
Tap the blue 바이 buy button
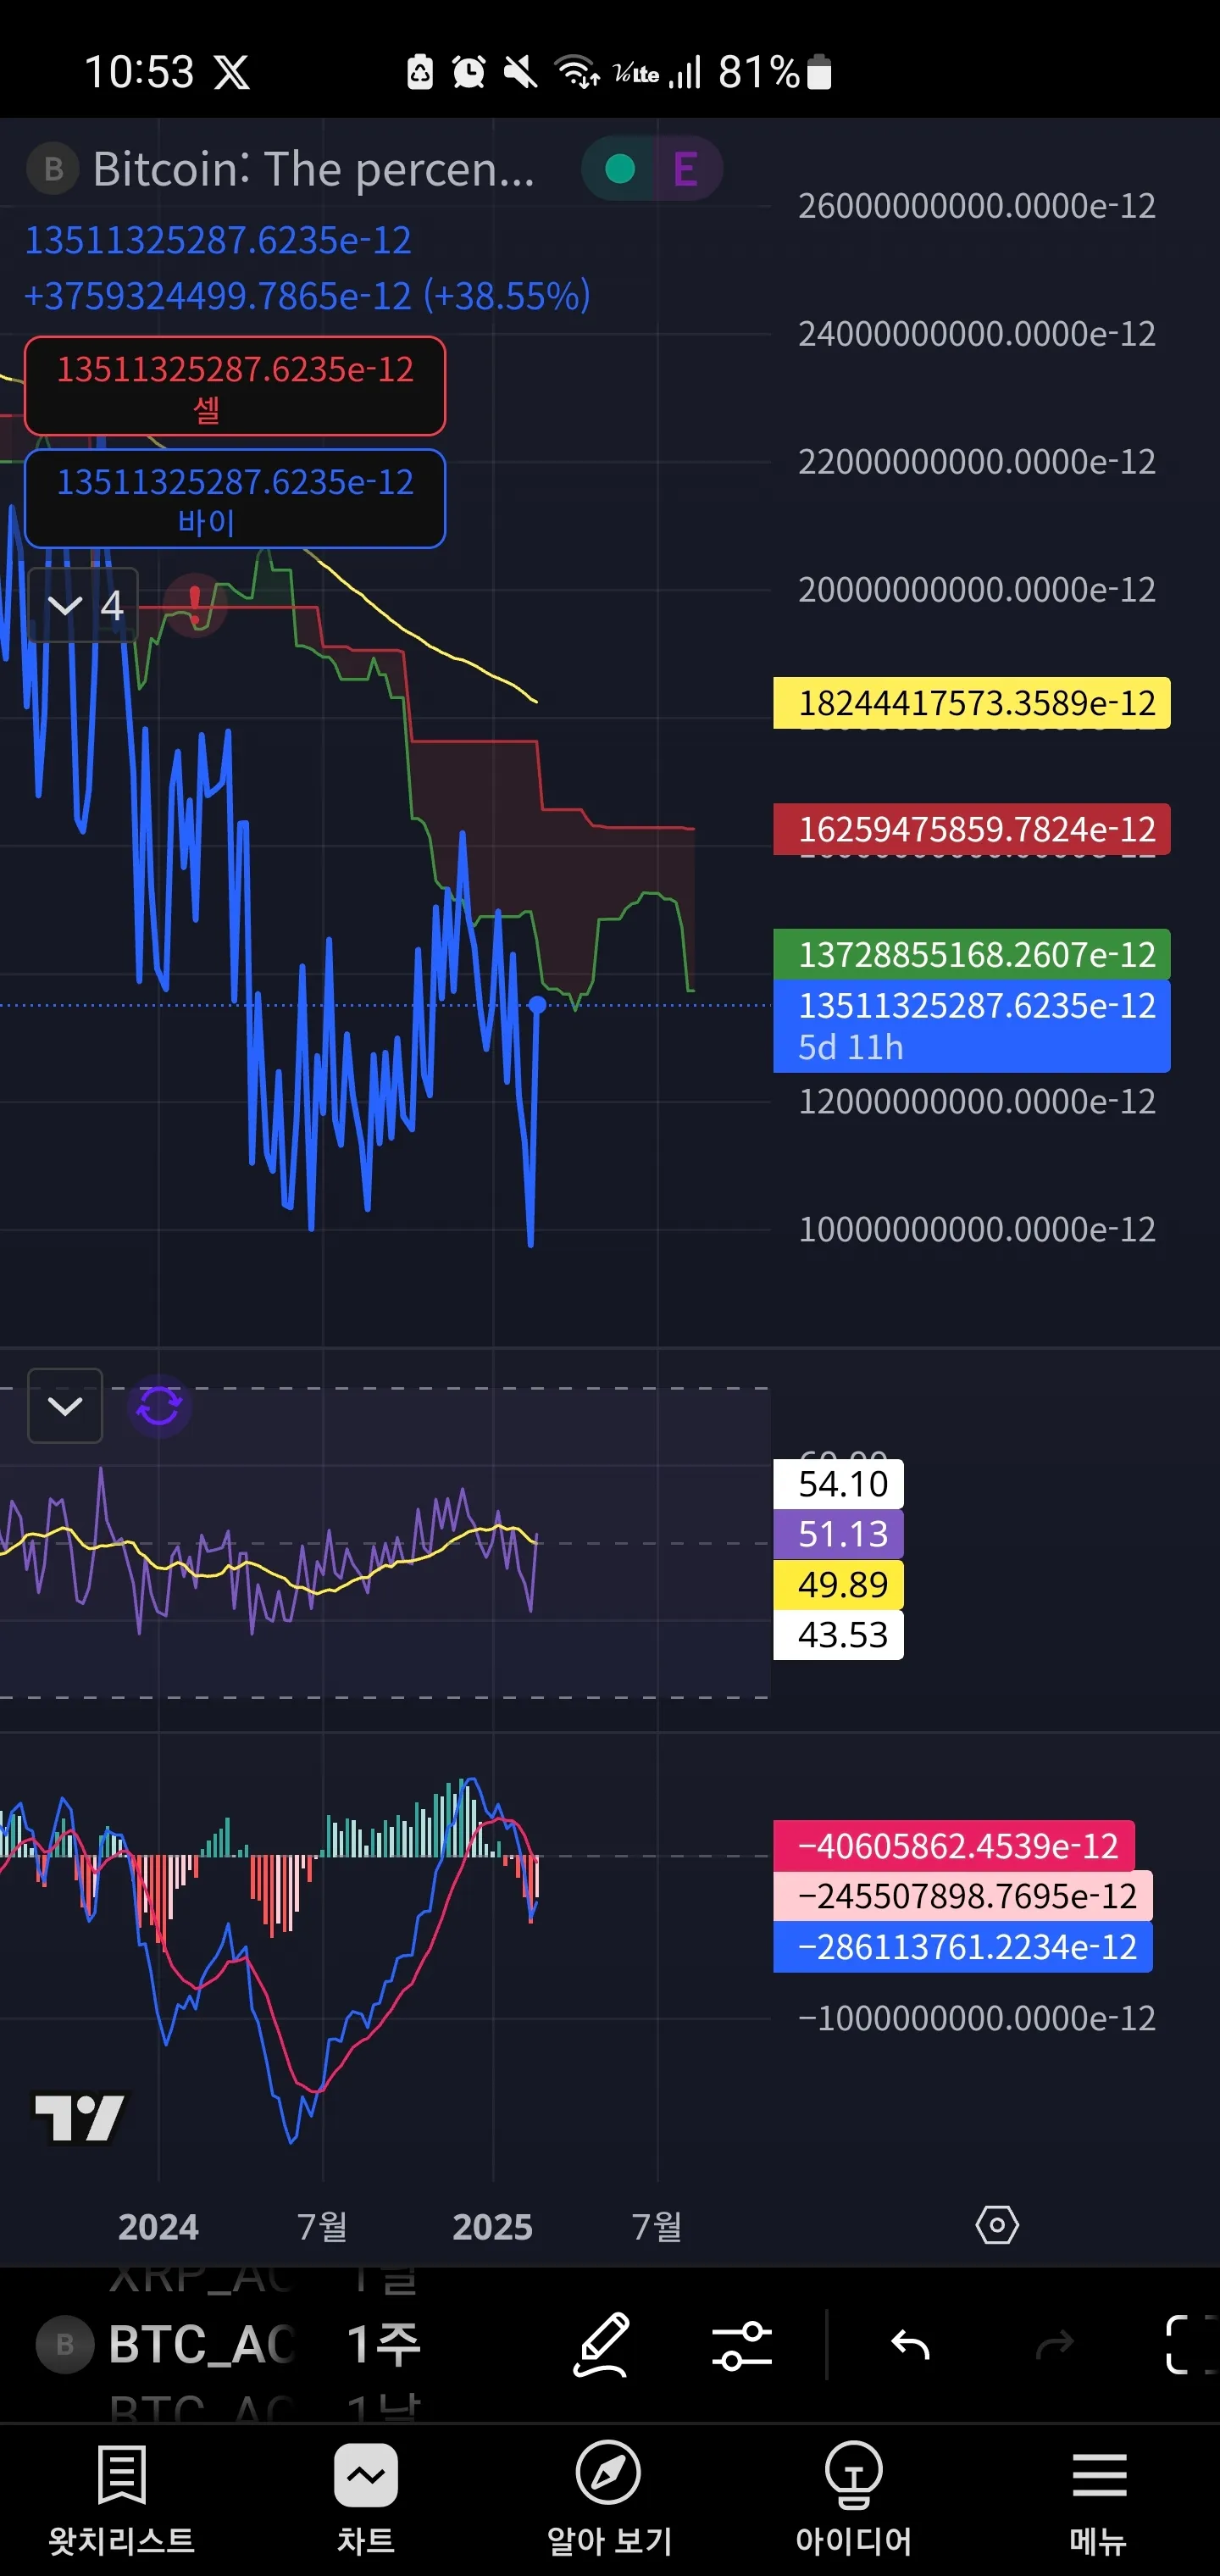pos(235,499)
